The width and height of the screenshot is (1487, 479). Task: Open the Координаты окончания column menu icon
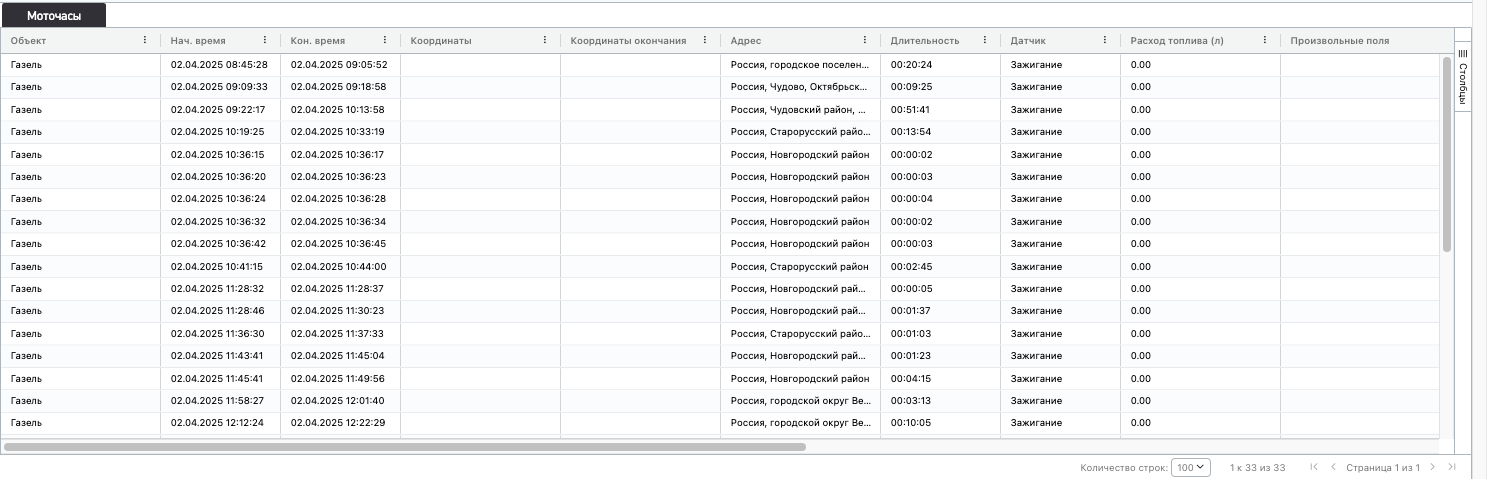click(x=705, y=41)
